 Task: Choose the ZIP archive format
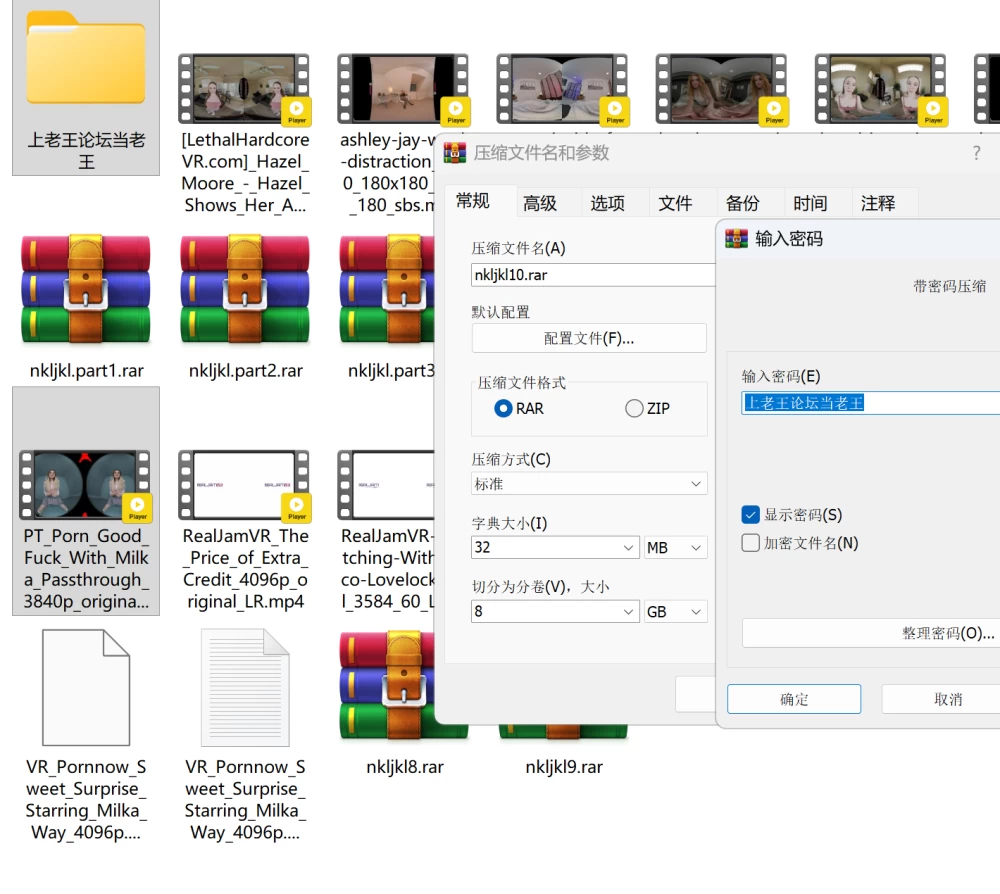click(x=634, y=408)
